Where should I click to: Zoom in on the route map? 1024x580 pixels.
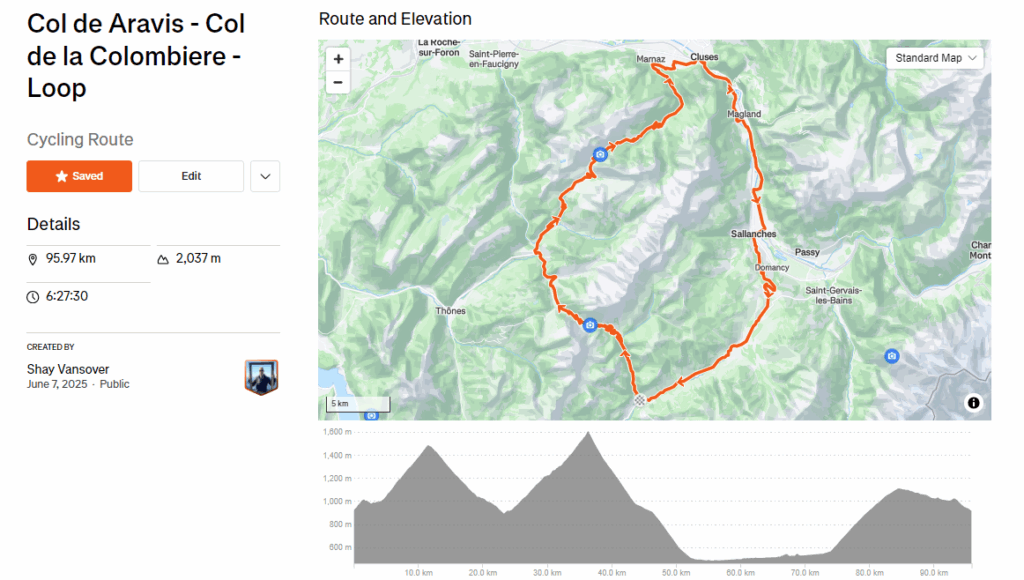coord(338,59)
